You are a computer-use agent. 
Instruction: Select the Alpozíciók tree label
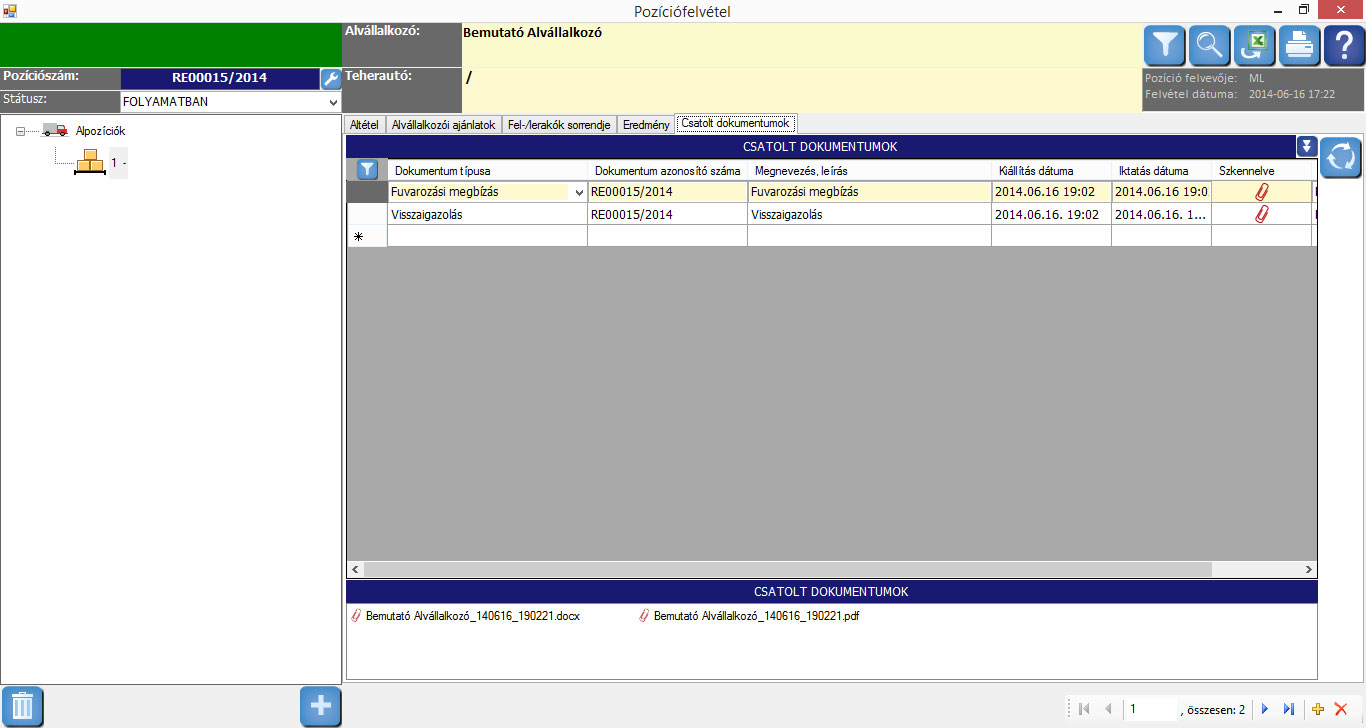click(x=101, y=130)
